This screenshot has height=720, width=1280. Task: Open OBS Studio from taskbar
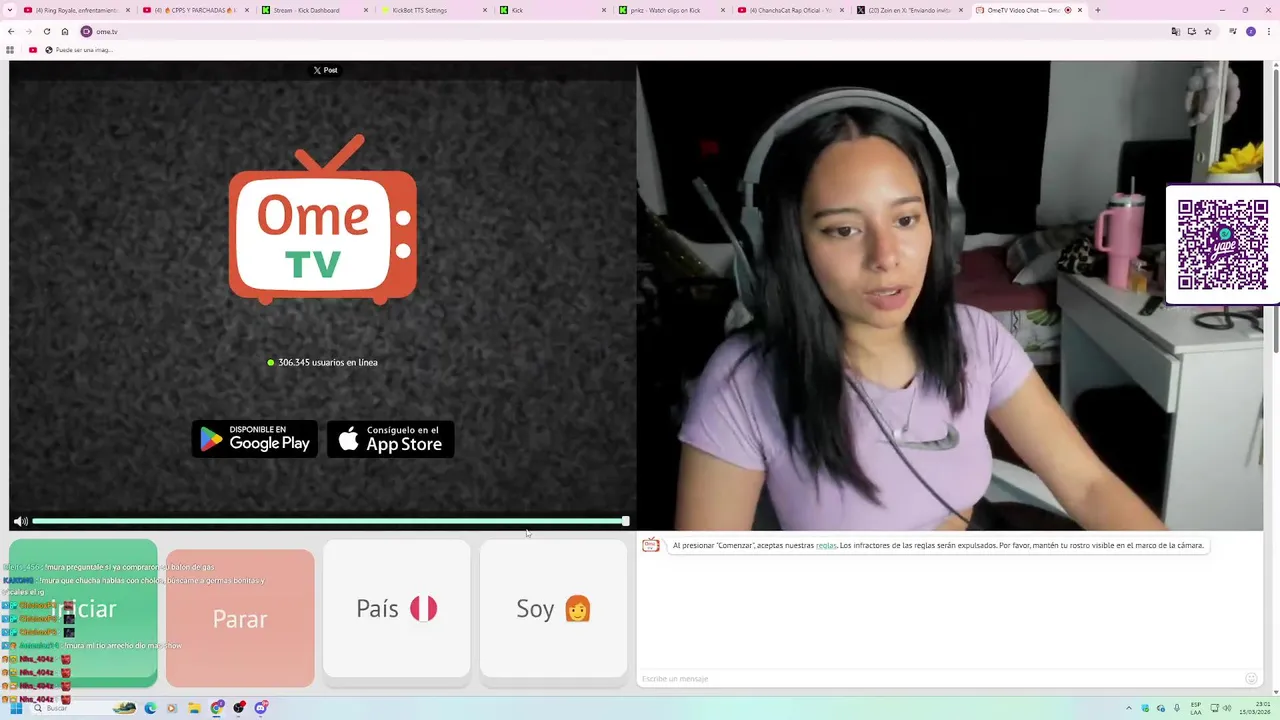point(239,708)
